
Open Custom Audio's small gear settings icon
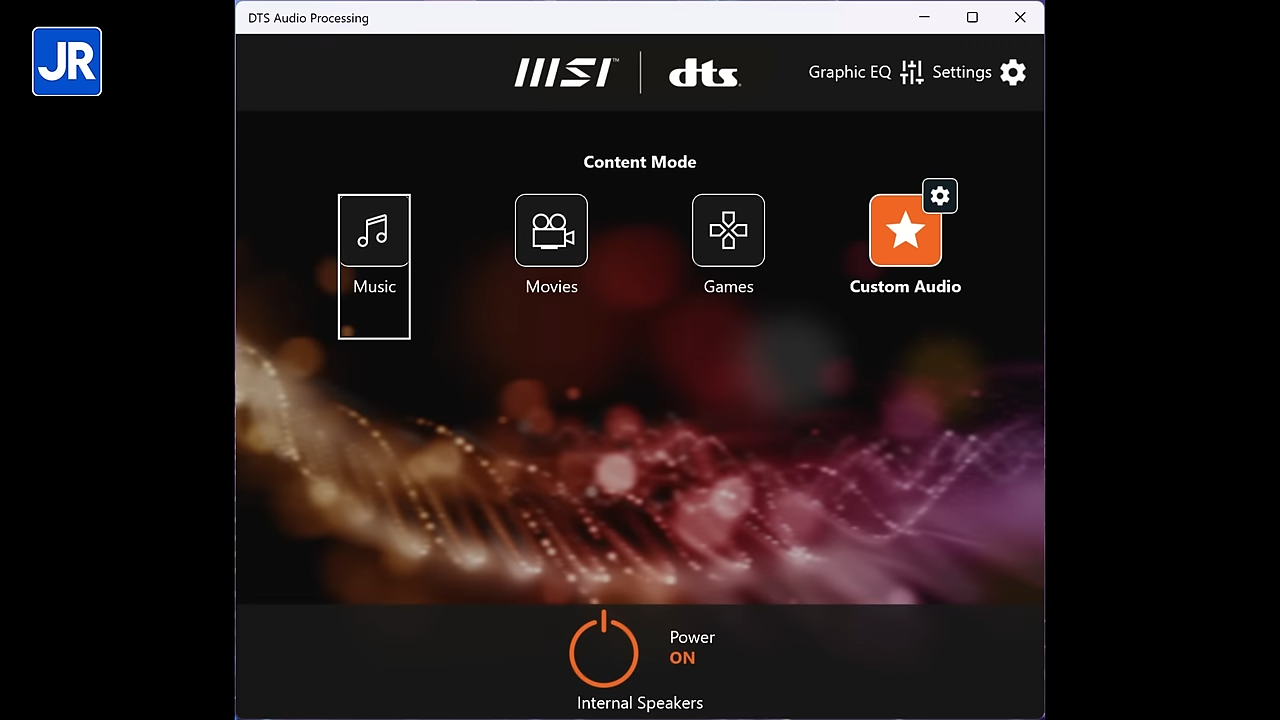939,196
